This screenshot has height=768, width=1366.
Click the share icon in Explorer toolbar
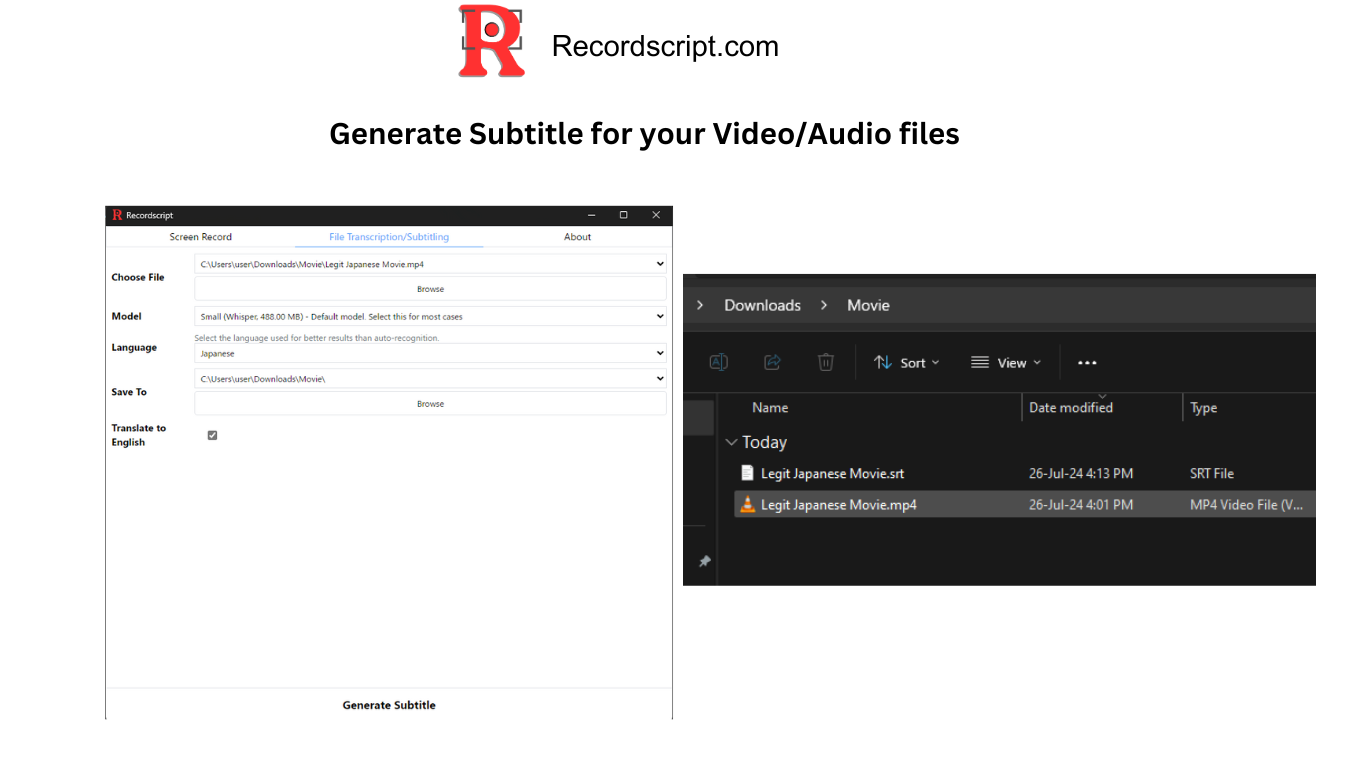click(772, 362)
